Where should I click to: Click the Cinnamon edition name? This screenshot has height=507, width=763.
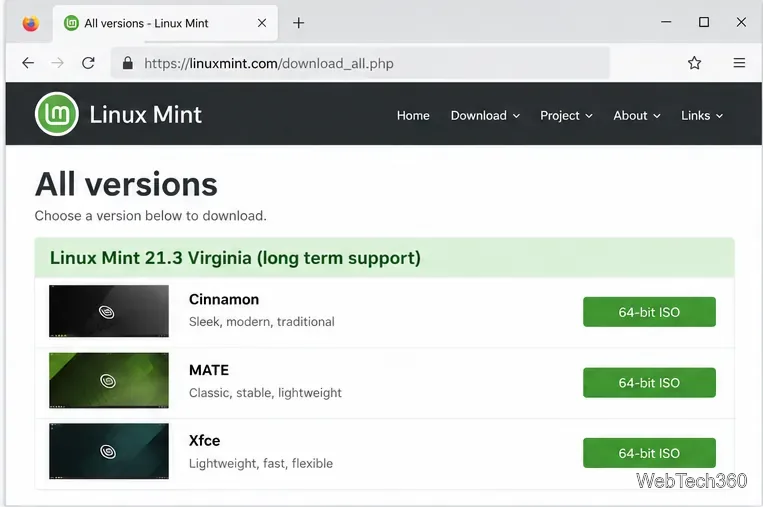(x=224, y=299)
